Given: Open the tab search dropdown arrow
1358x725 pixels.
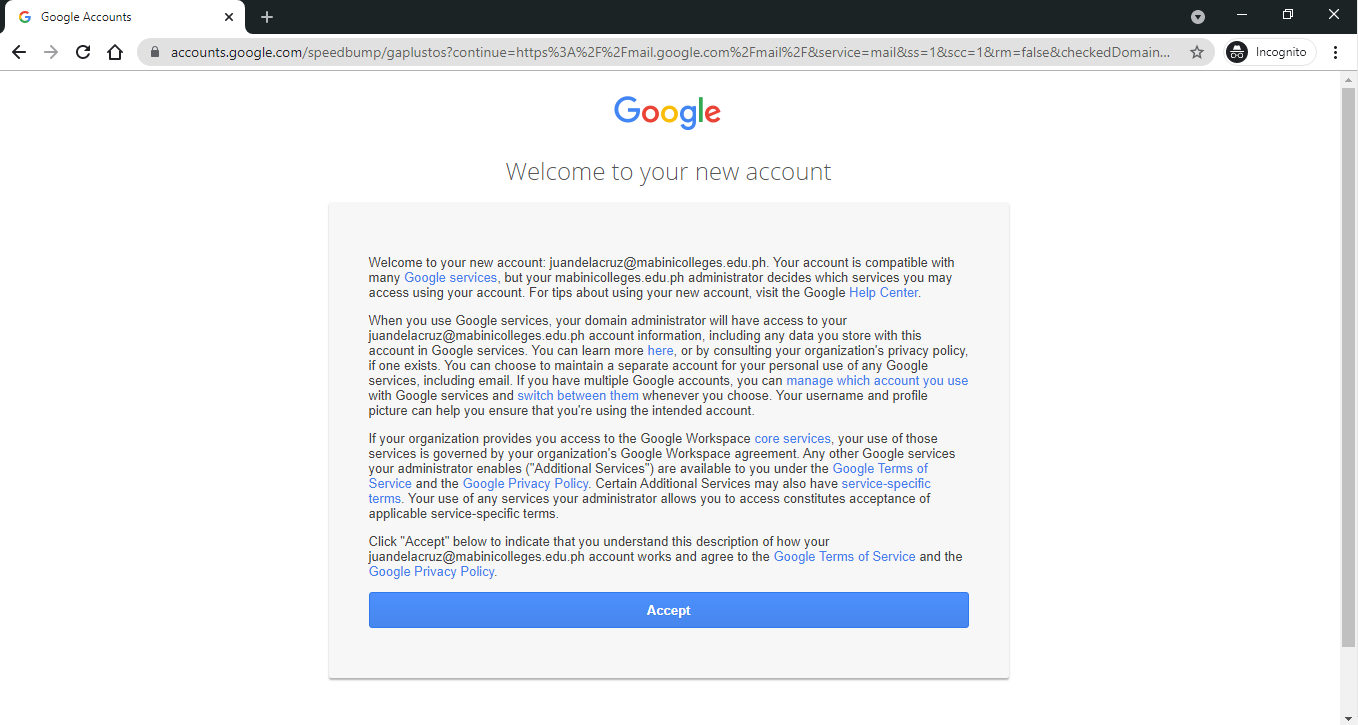Looking at the screenshot, I should [1198, 17].
